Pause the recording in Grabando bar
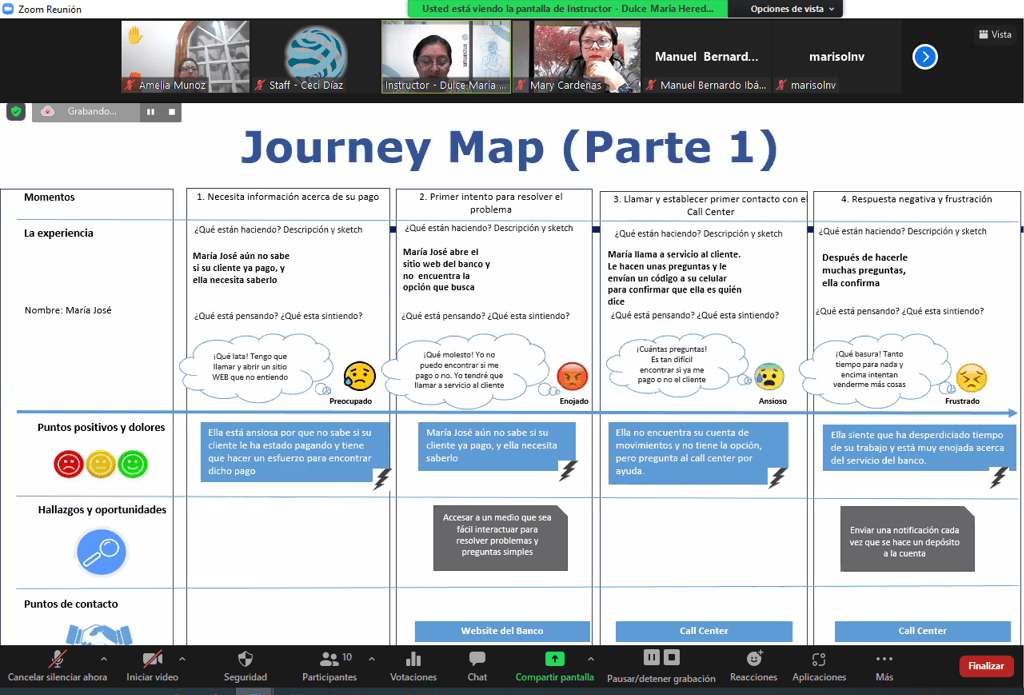Screen dimensions: 1024x695 click(151, 112)
